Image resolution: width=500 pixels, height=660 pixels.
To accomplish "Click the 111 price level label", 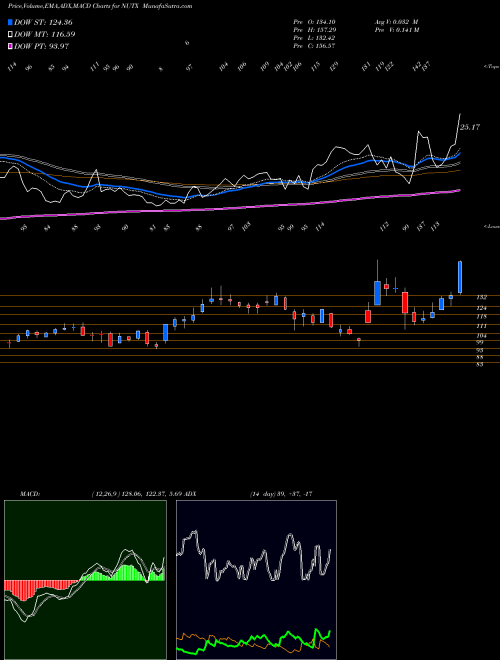I will coord(481,326).
